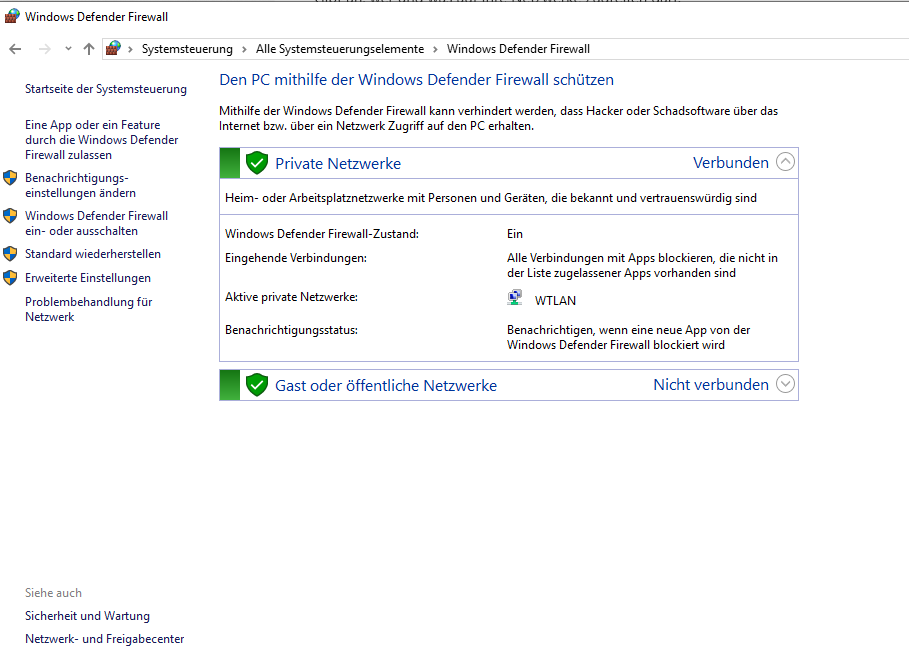Click Gast oder öffentliche Netzwerke heading

(386, 385)
